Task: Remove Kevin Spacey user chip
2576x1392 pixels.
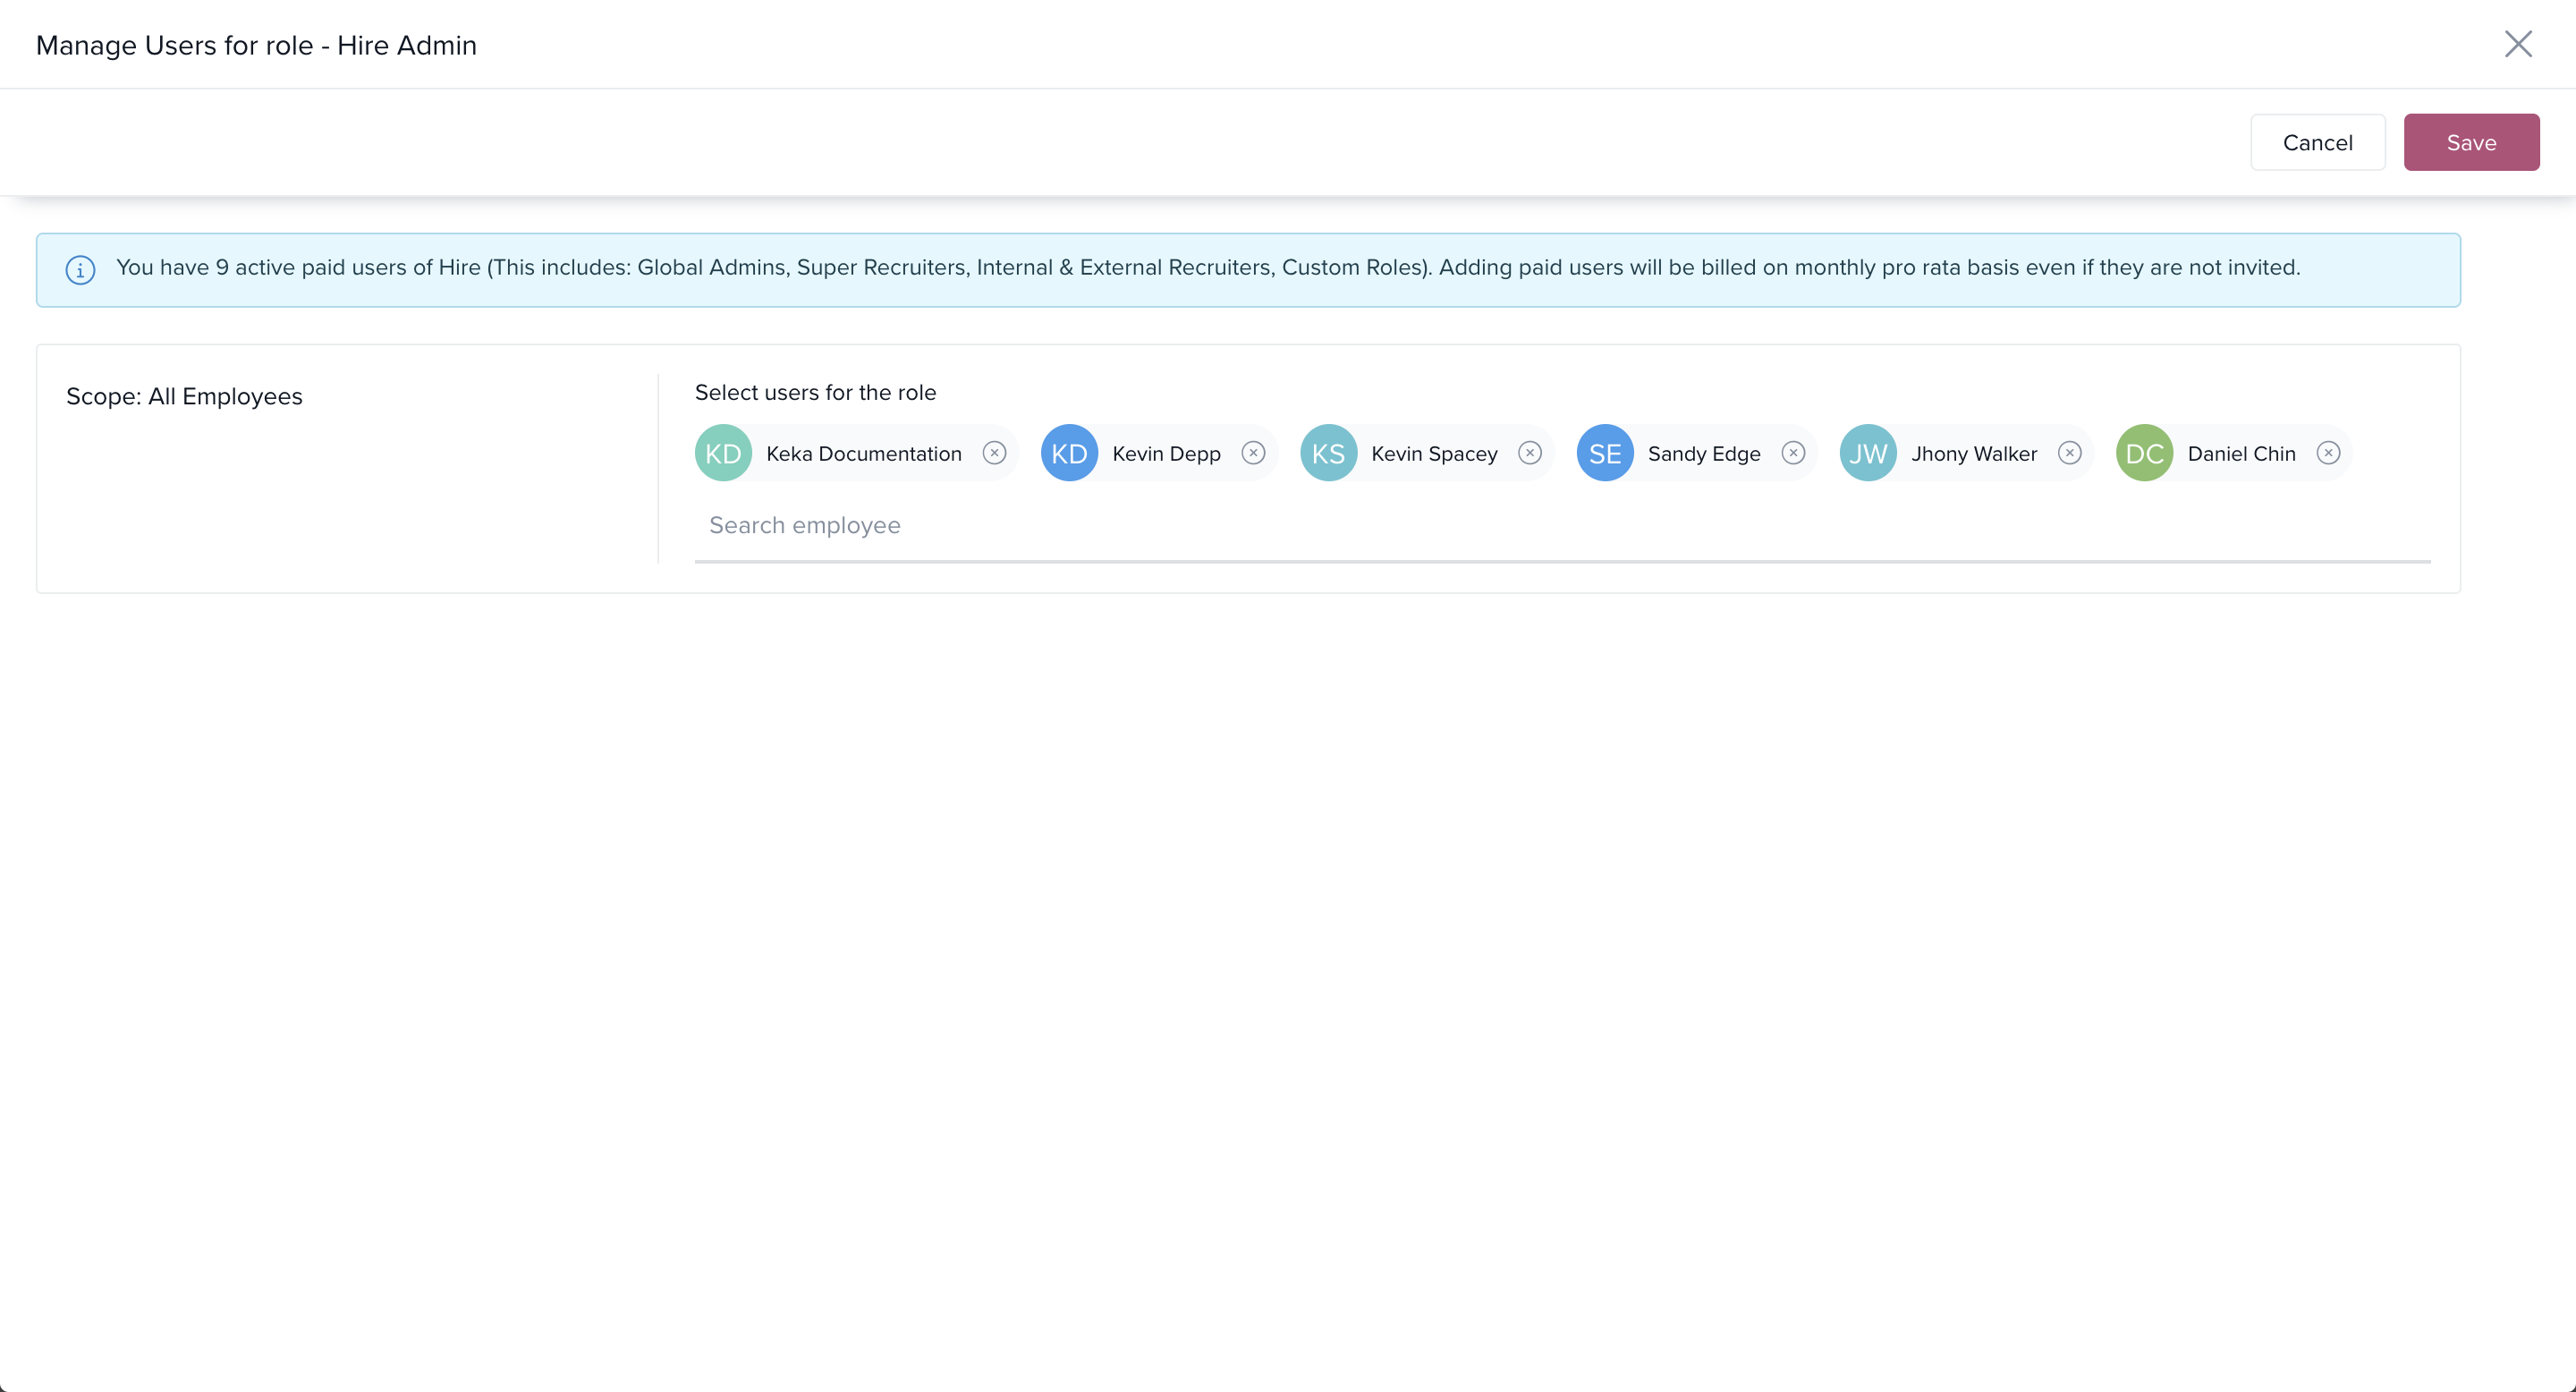Action: [1530, 453]
